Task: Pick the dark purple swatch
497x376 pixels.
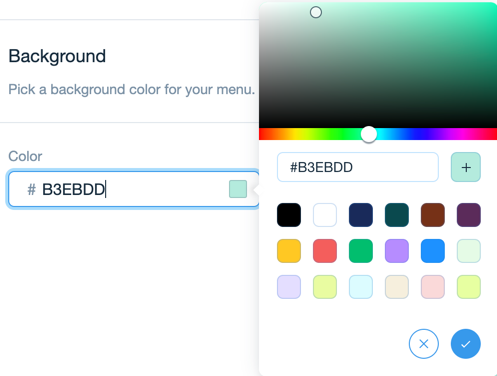Action: pyautogui.click(x=469, y=215)
